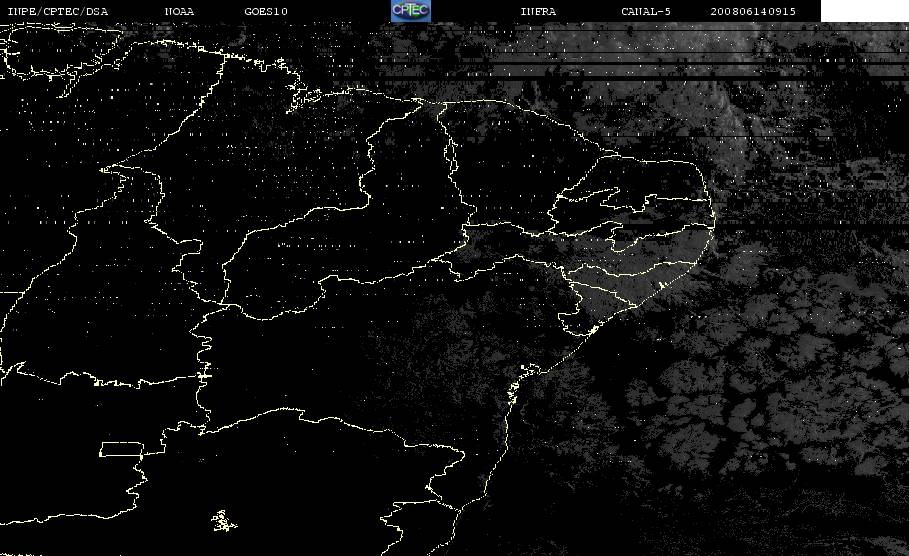Select the horizontal scan-line noise band

[x=638, y=64]
